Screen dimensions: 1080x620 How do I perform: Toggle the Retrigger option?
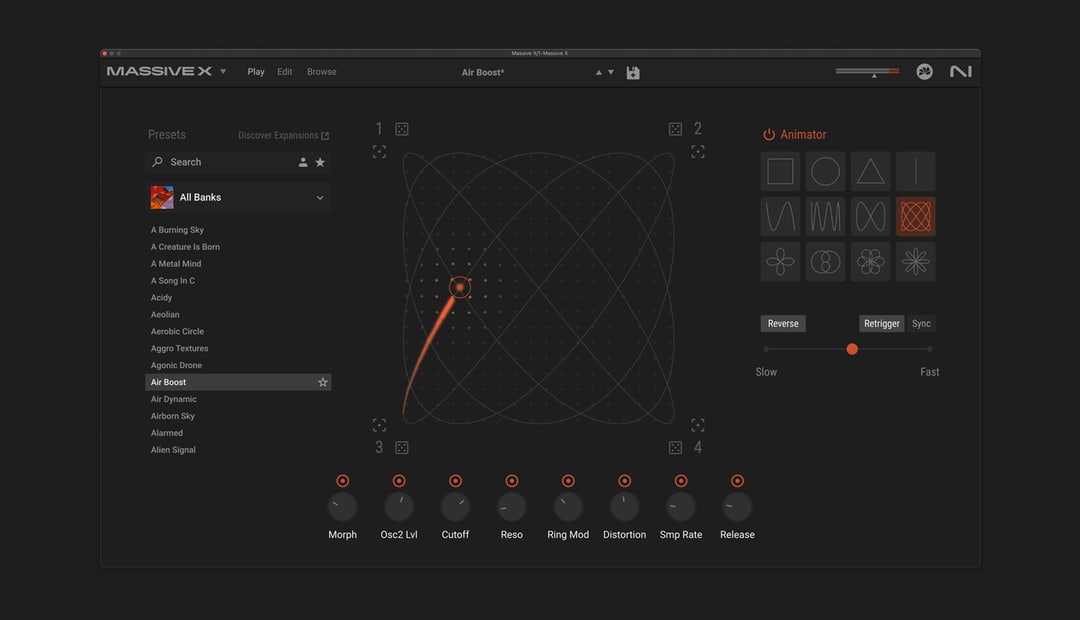point(881,324)
